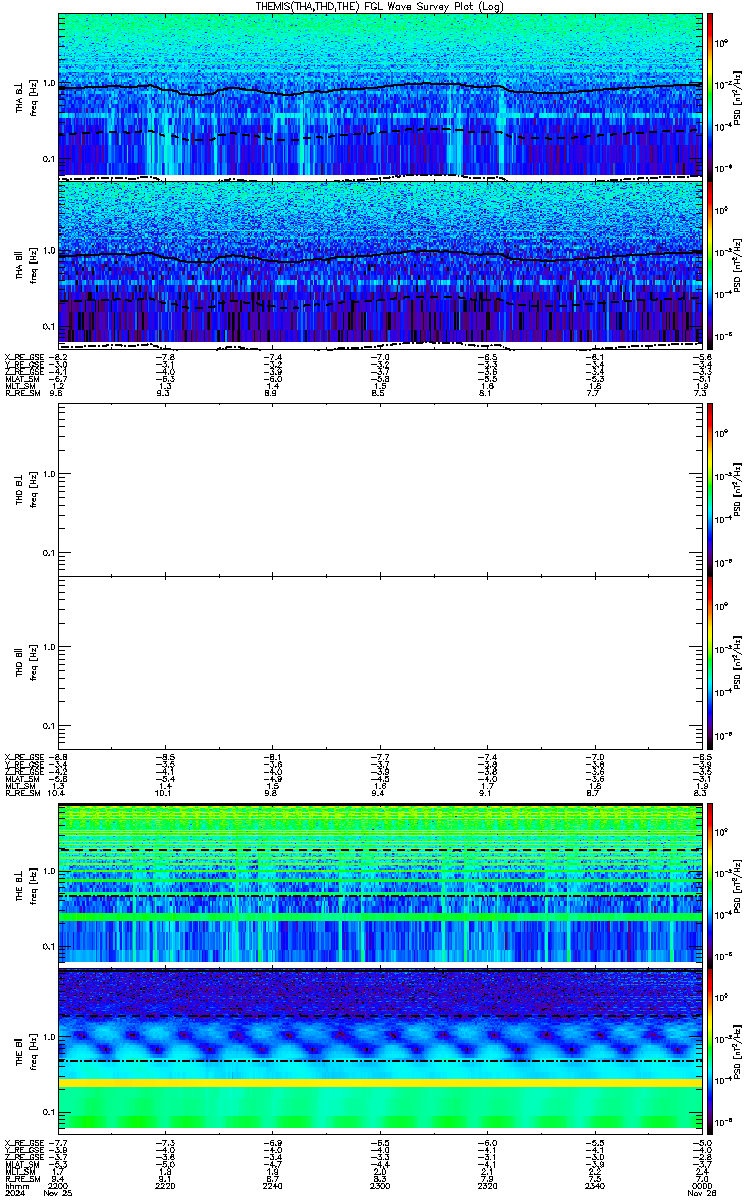Click the Nov 25 date label
The image size is (750, 1200).
pyautogui.click(x=60, y=1194)
